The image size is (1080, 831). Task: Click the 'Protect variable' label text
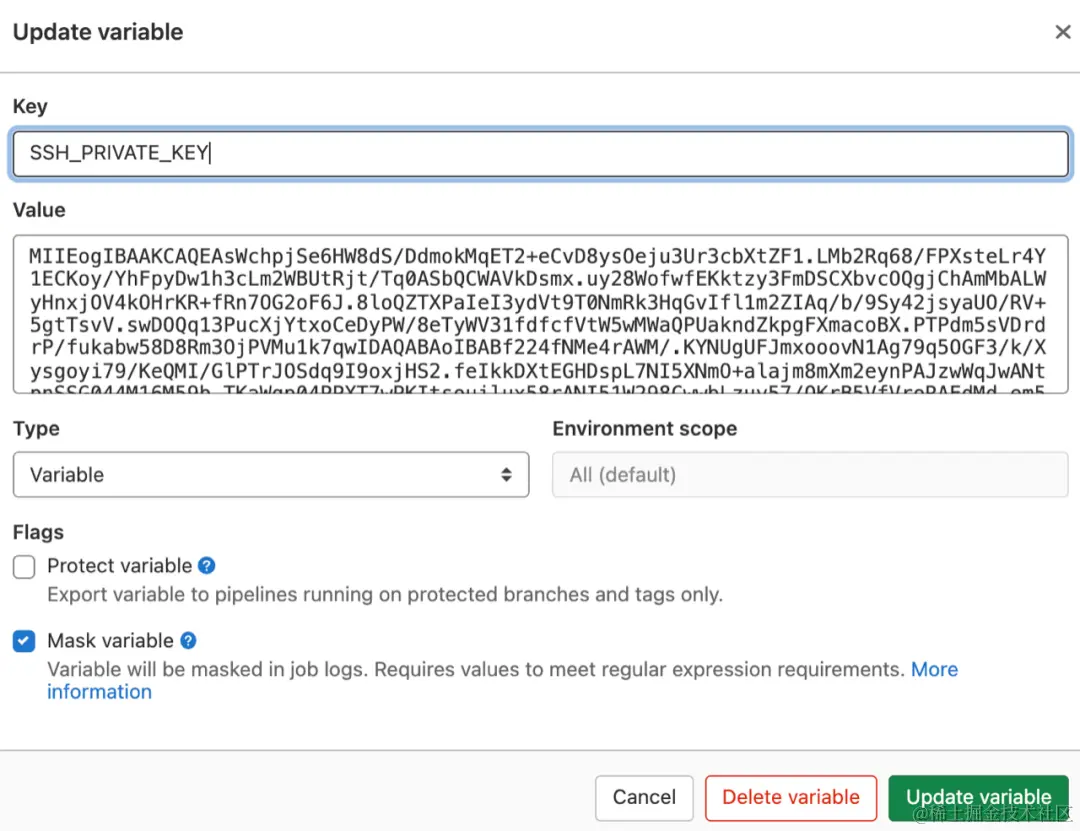click(120, 566)
